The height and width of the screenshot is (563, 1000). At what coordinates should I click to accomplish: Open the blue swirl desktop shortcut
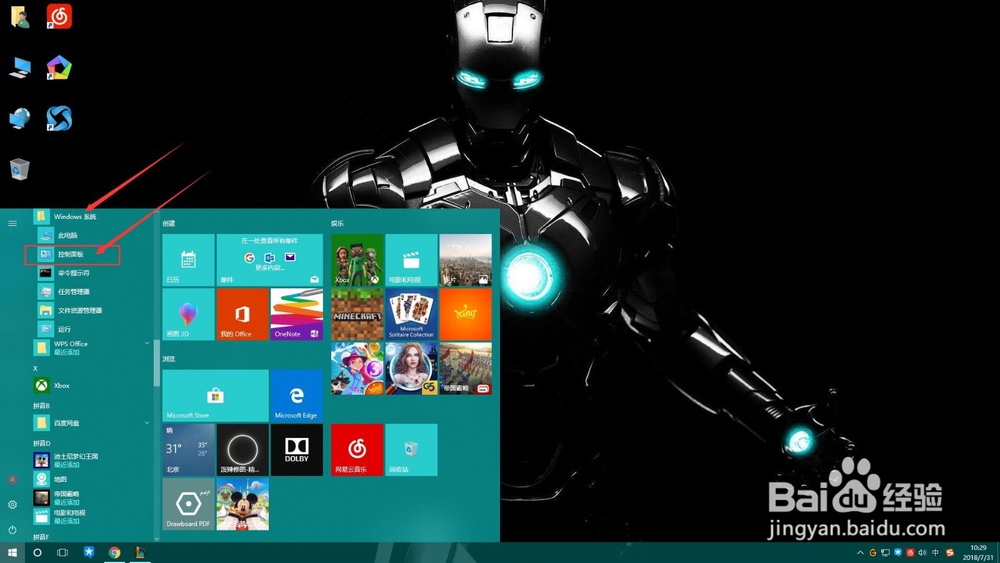(x=59, y=119)
